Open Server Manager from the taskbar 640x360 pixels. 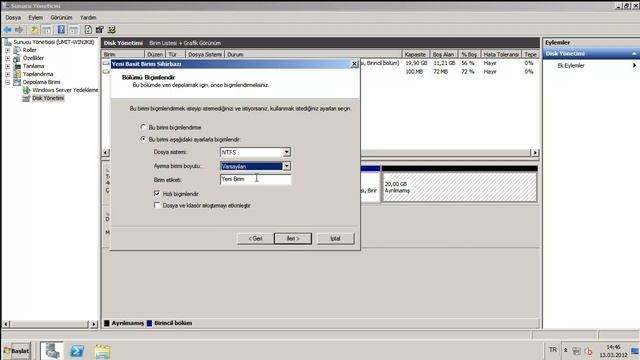coord(52,351)
